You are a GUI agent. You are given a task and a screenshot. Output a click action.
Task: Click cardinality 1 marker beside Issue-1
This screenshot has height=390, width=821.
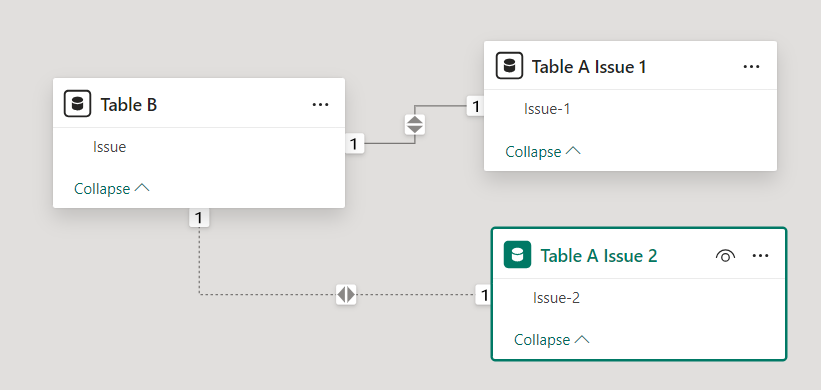[475, 106]
